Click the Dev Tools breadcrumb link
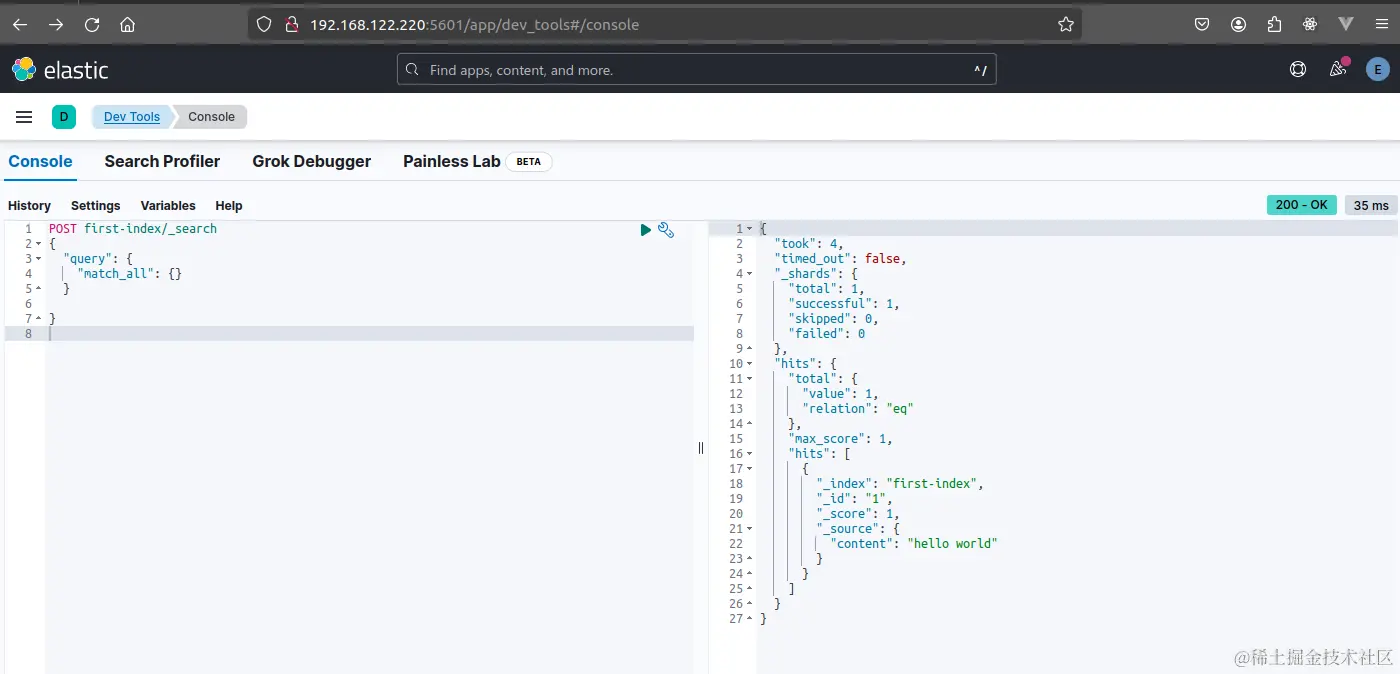 [x=132, y=117]
